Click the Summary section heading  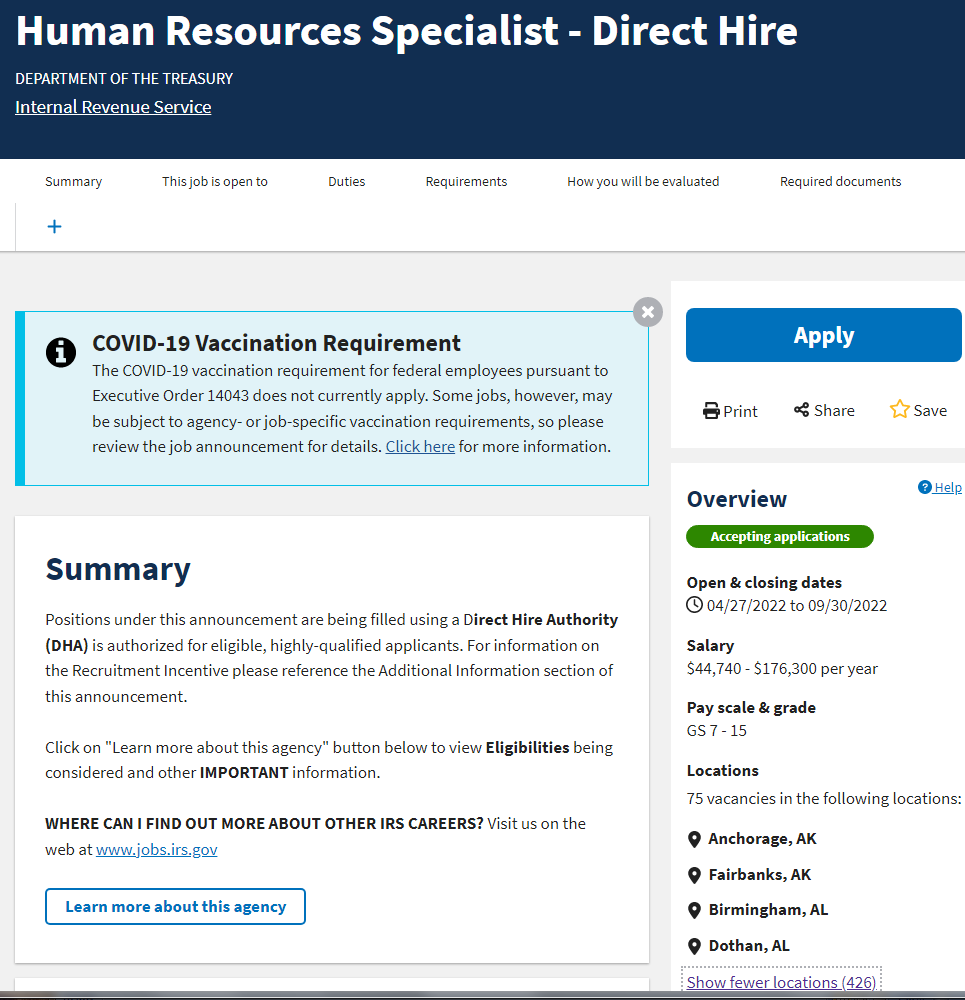tap(118, 569)
